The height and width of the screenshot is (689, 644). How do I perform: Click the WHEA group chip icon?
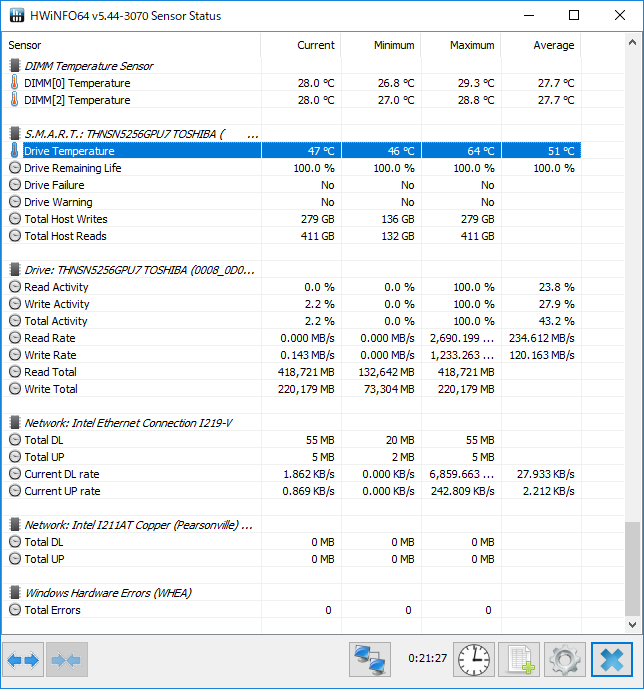click(x=15, y=592)
